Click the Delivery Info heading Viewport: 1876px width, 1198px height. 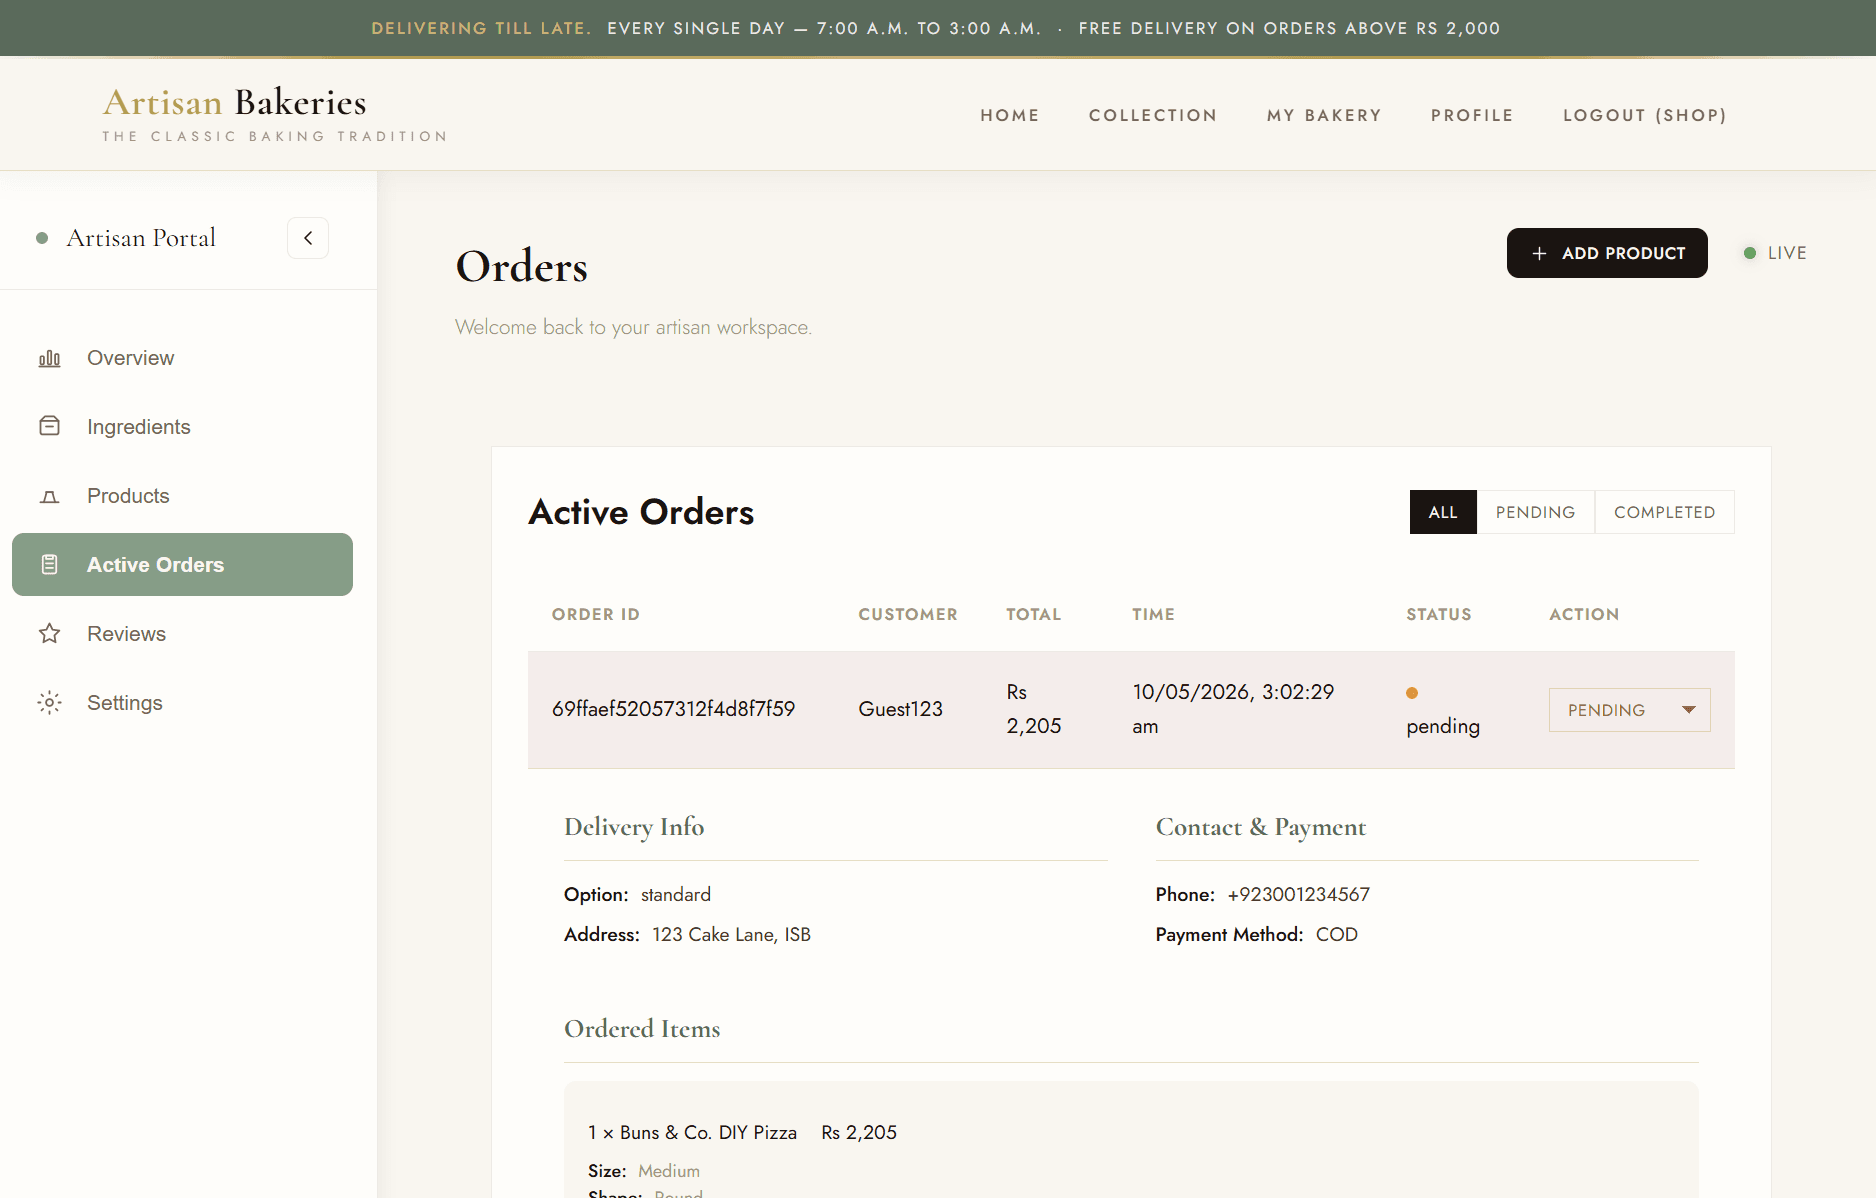(x=634, y=827)
